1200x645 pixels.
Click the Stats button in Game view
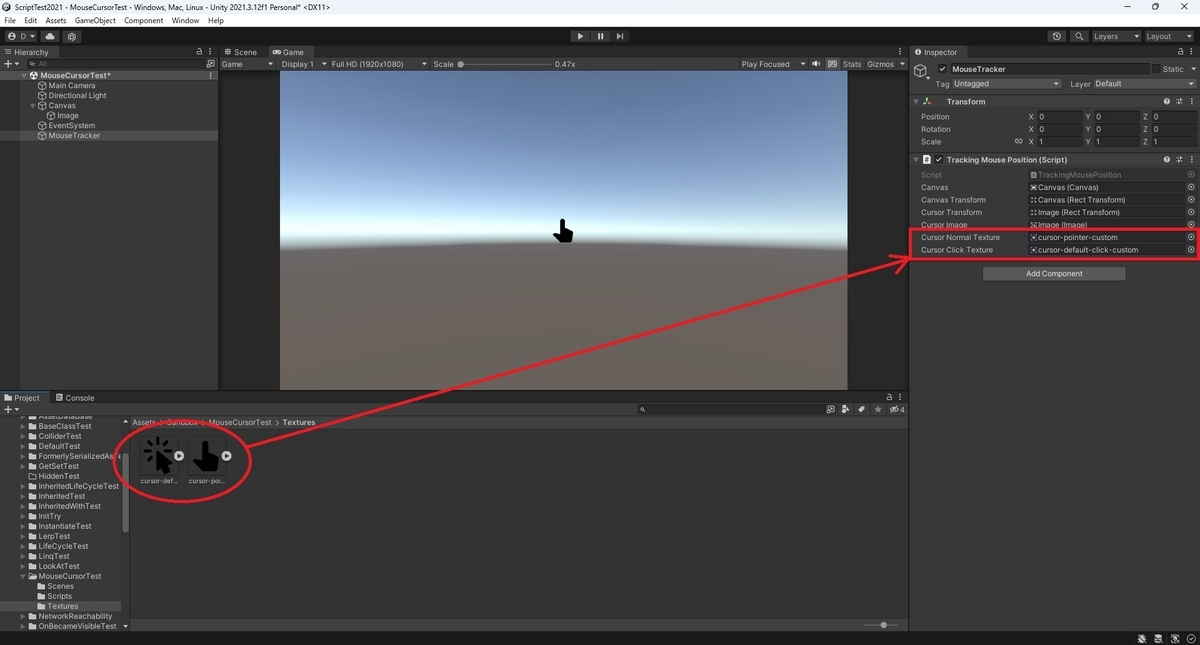850,63
